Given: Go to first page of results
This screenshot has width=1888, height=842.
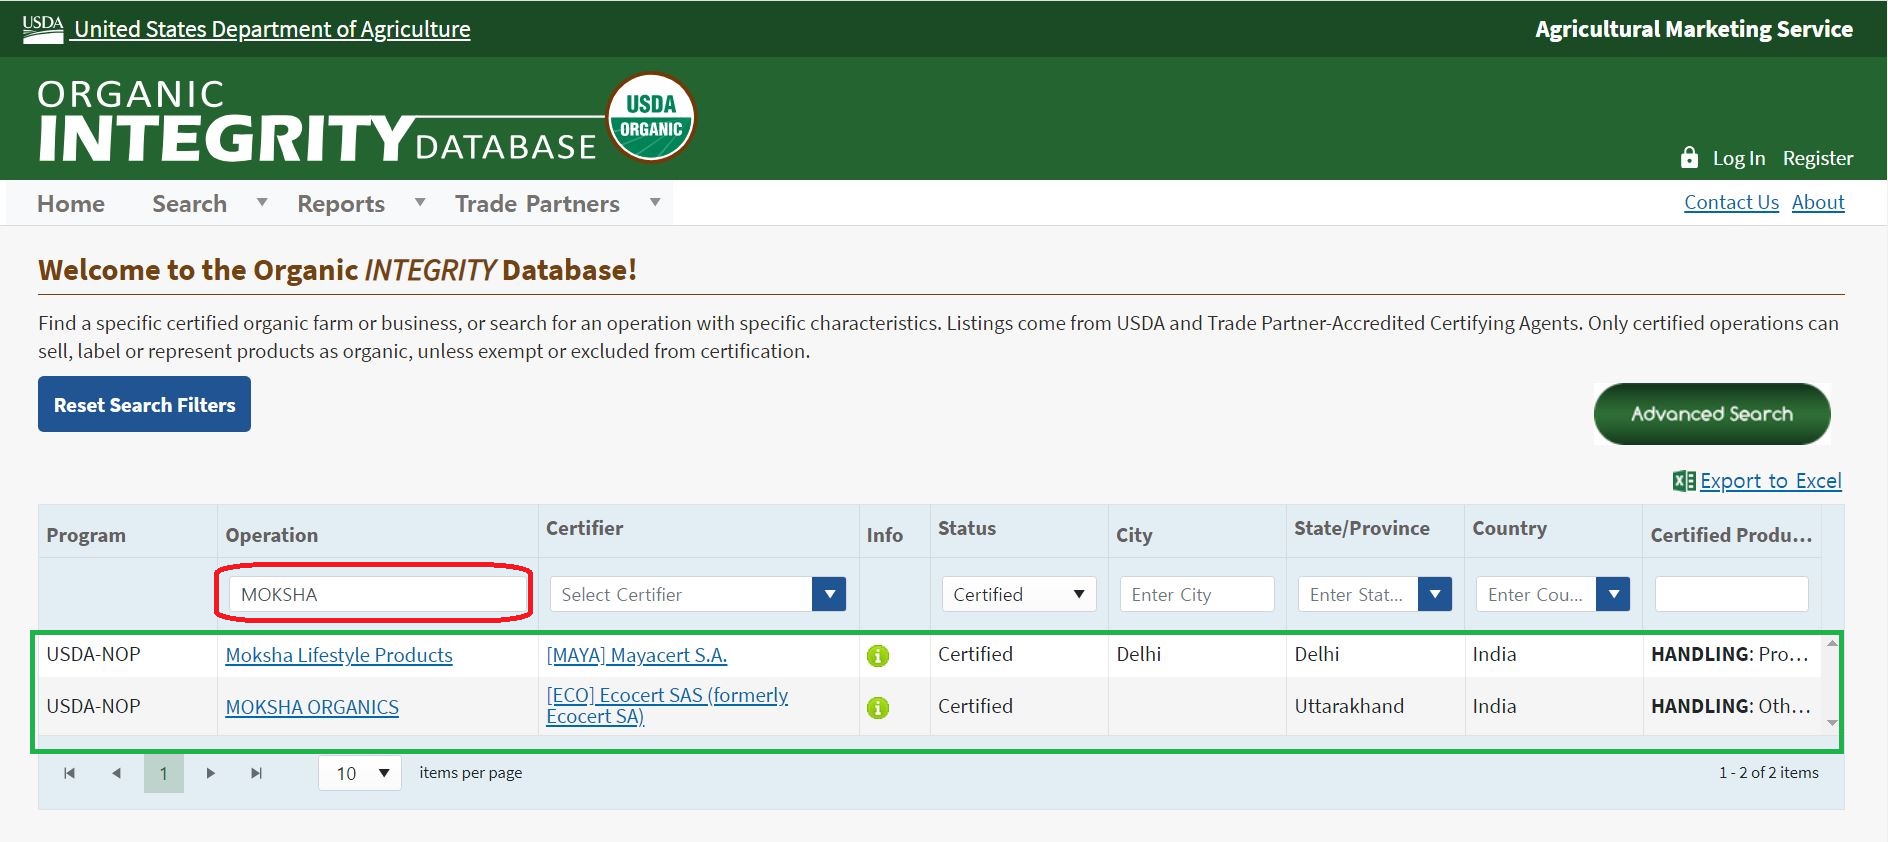Looking at the screenshot, I should (69, 773).
